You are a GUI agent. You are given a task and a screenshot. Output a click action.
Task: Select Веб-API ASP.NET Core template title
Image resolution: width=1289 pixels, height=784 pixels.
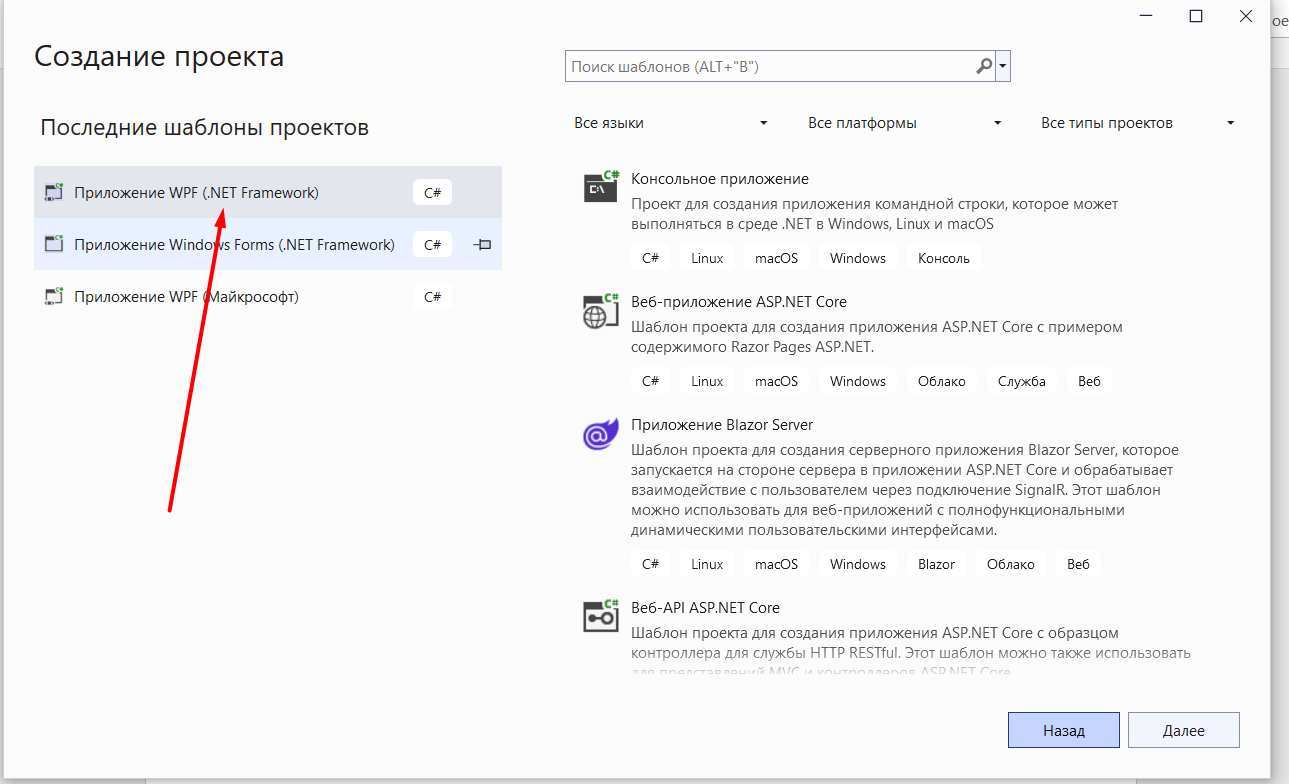705,608
